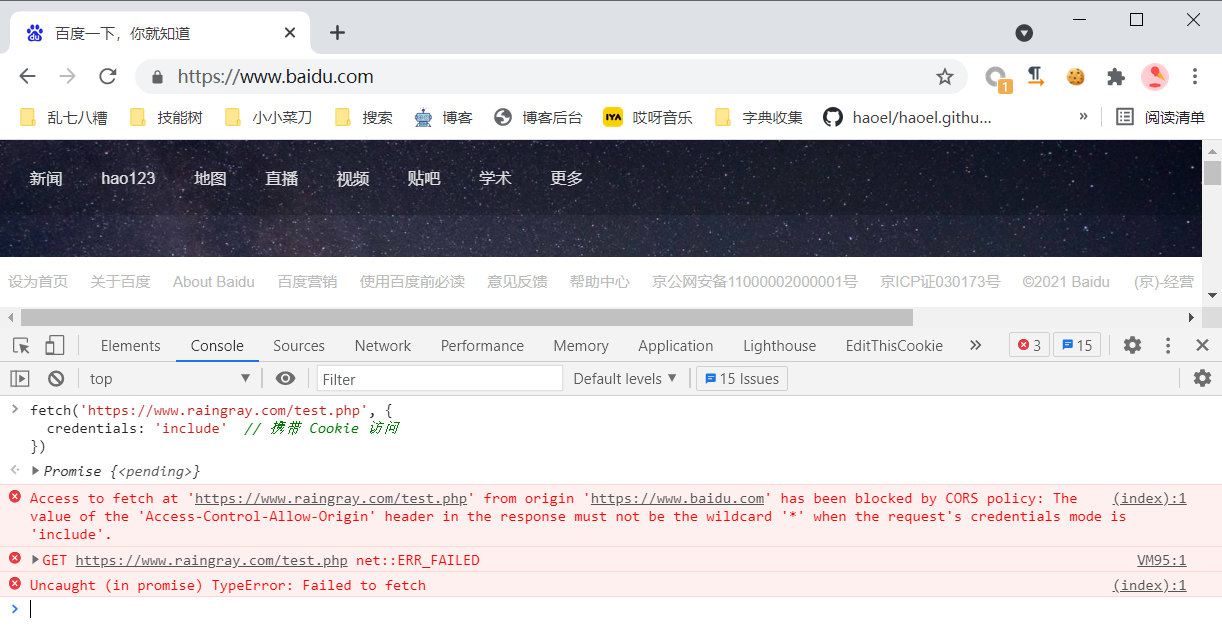This screenshot has height=629, width=1222.
Task: Switch to the Sources tab
Action: [x=299, y=345]
